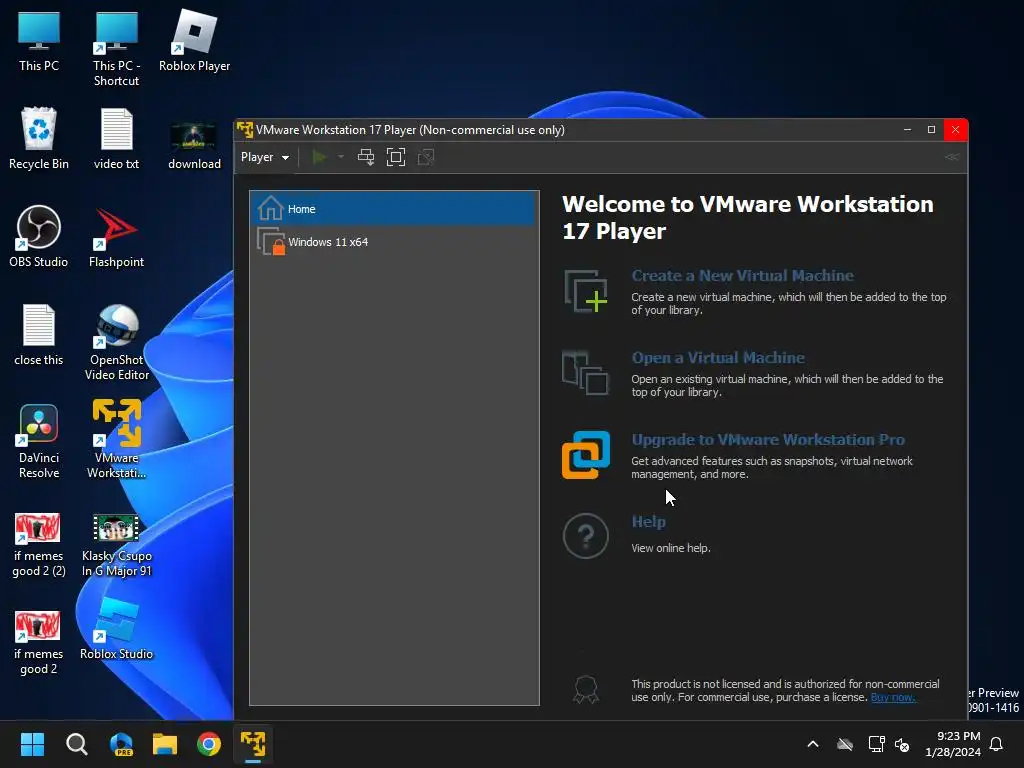Select Roblox Studio desktop icon
The width and height of the screenshot is (1024, 768).
coord(116,630)
